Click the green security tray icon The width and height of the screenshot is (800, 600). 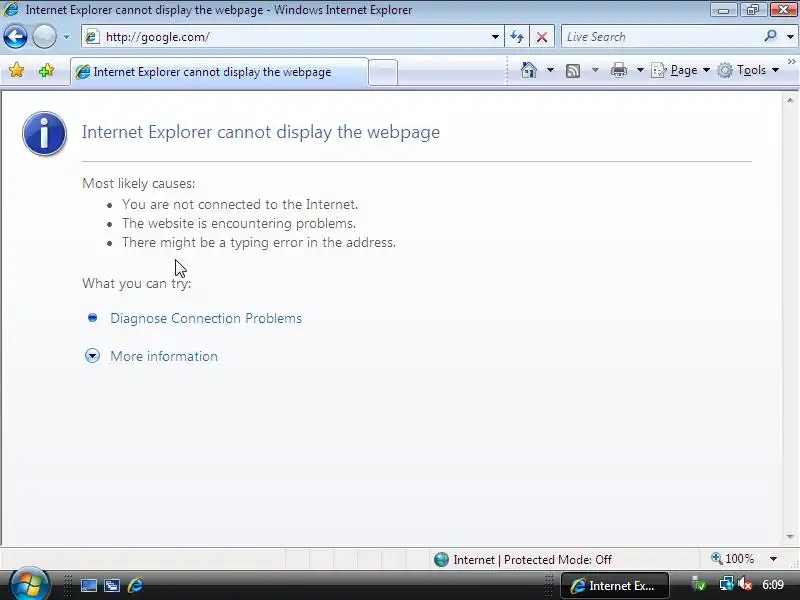[699, 584]
